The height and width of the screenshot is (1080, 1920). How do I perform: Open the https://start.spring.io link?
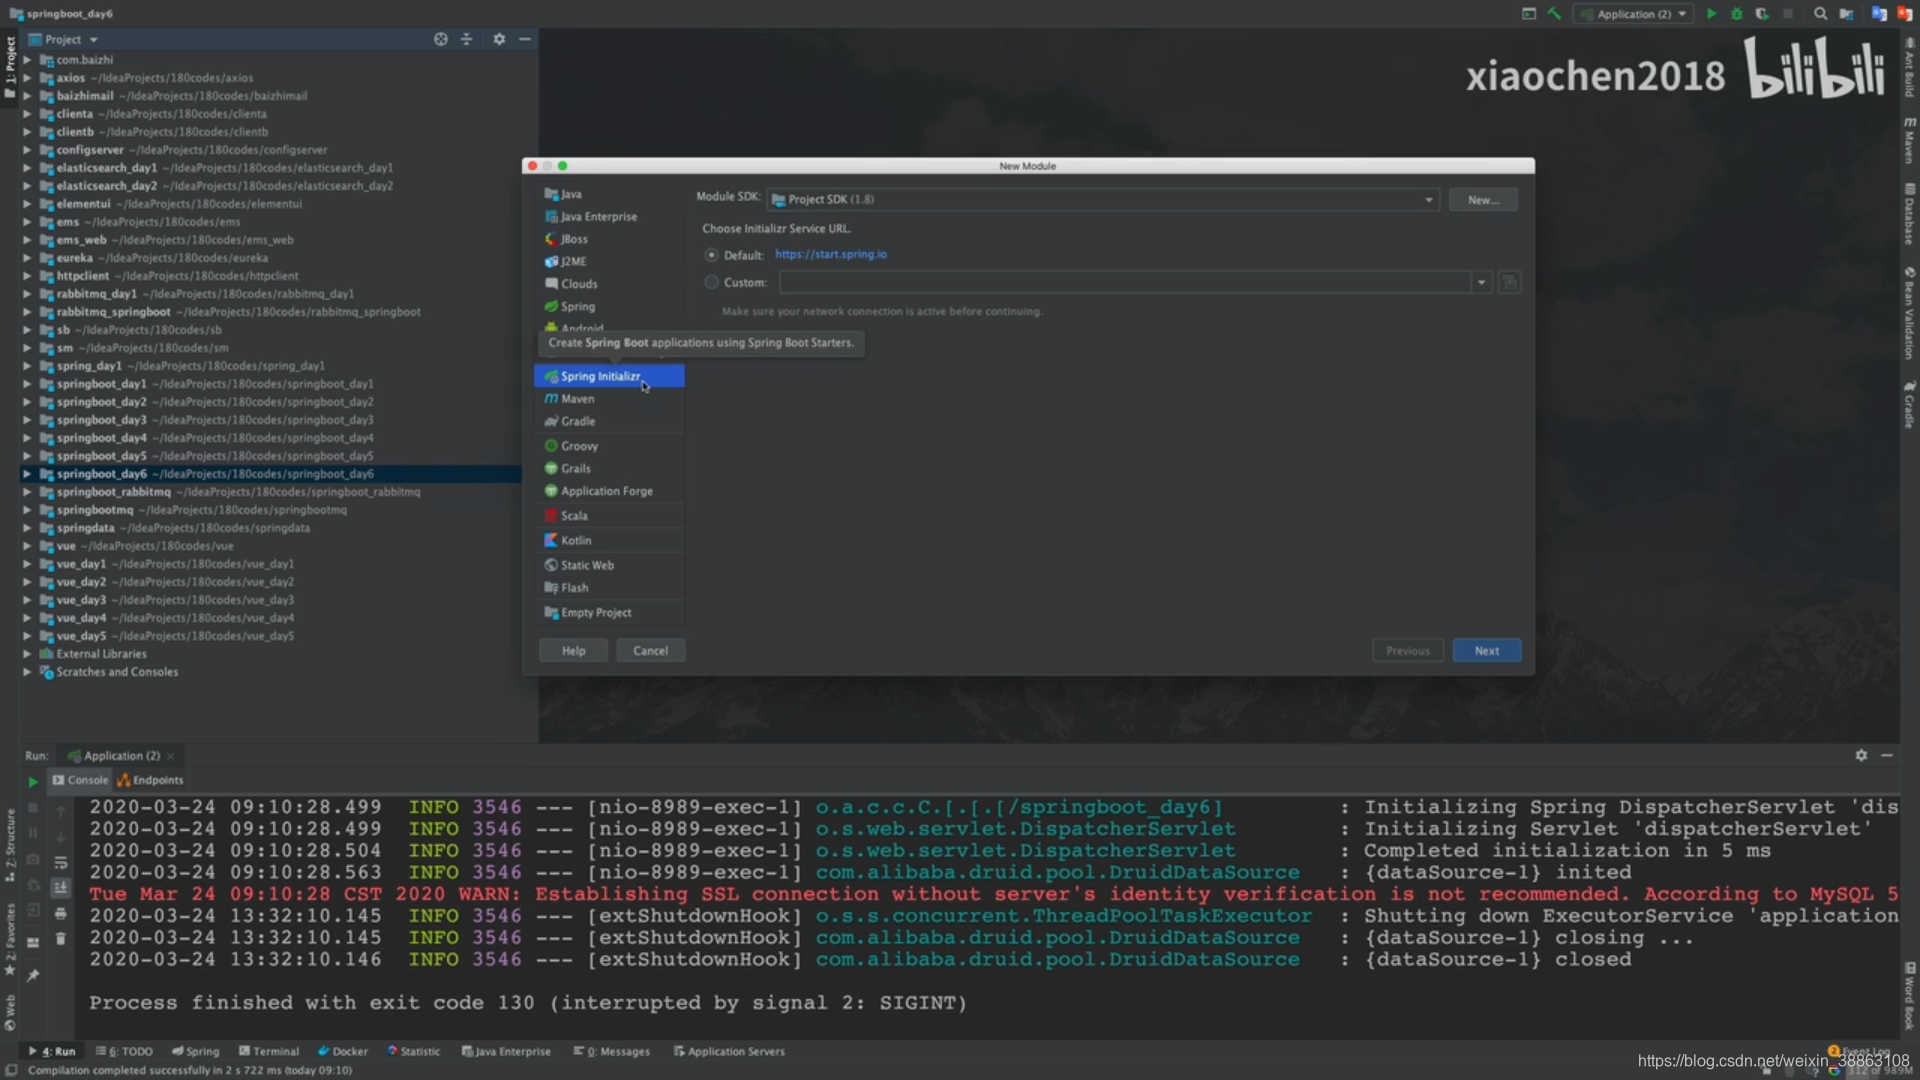click(x=830, y=254)
